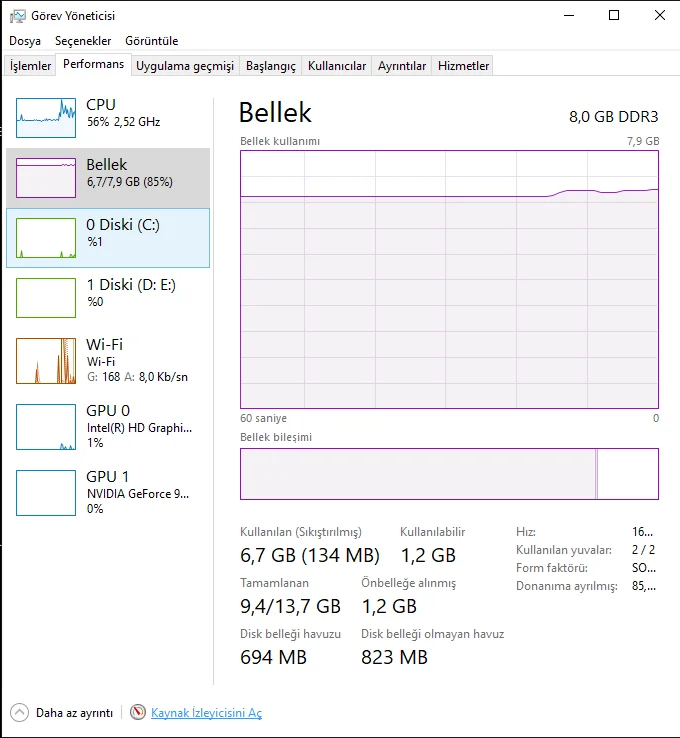This screenshot has width=680, height=738.
Task: Switch to the İşlemler tab
Action: [x=30, y=66]
